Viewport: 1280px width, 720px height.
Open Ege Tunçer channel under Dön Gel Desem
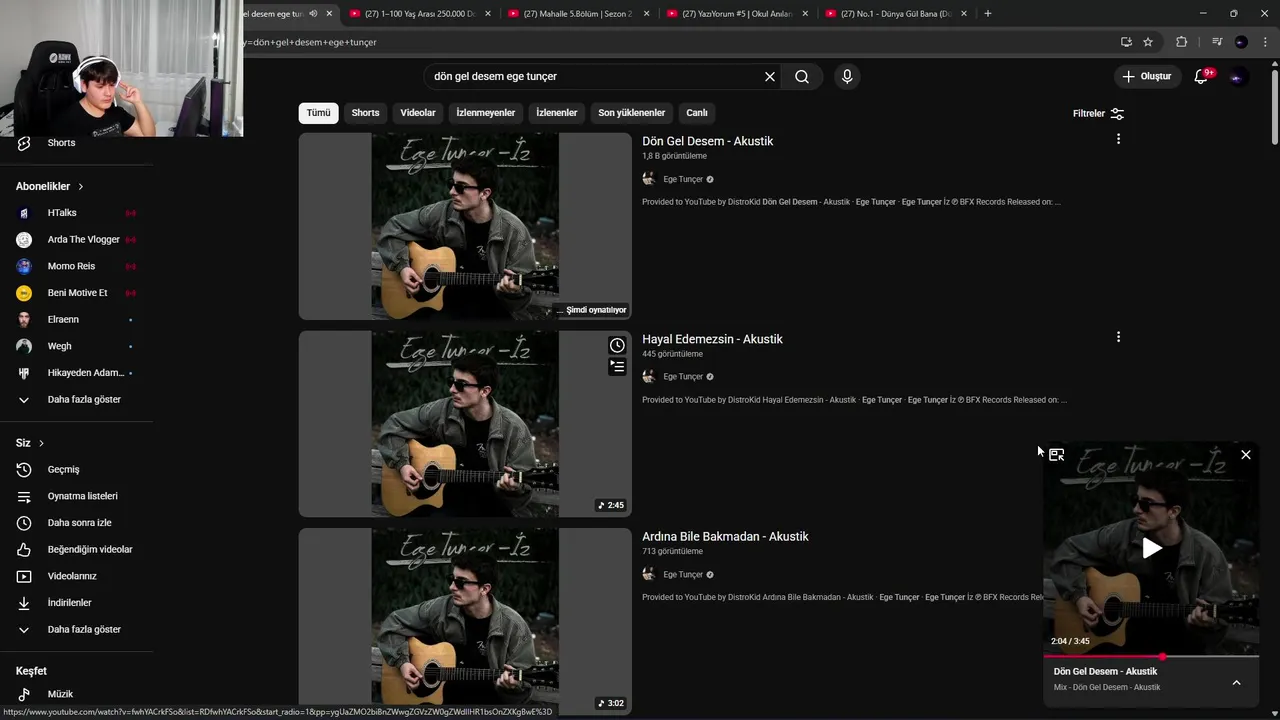click(x=683, y=179)
